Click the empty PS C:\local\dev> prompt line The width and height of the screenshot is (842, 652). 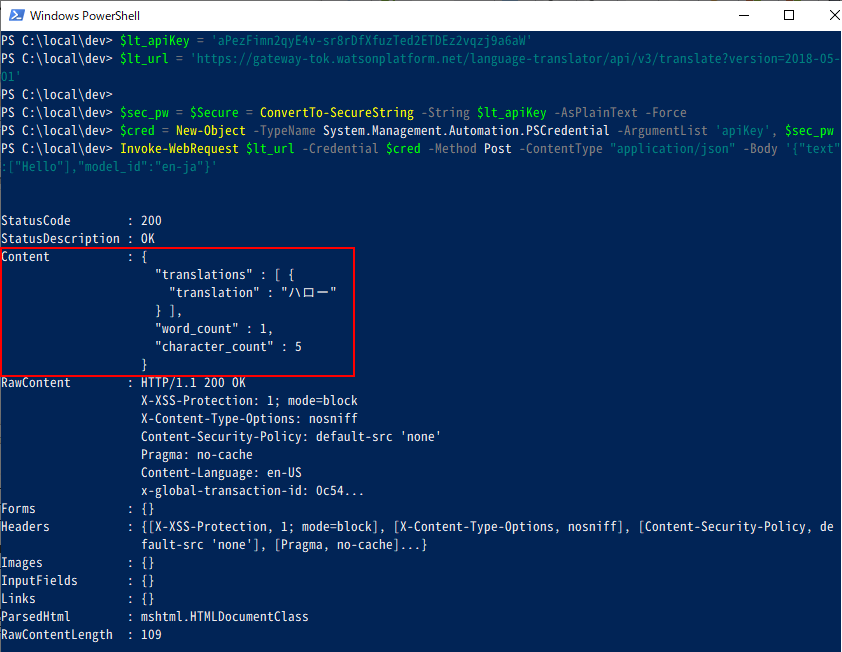tap(56, 95)
